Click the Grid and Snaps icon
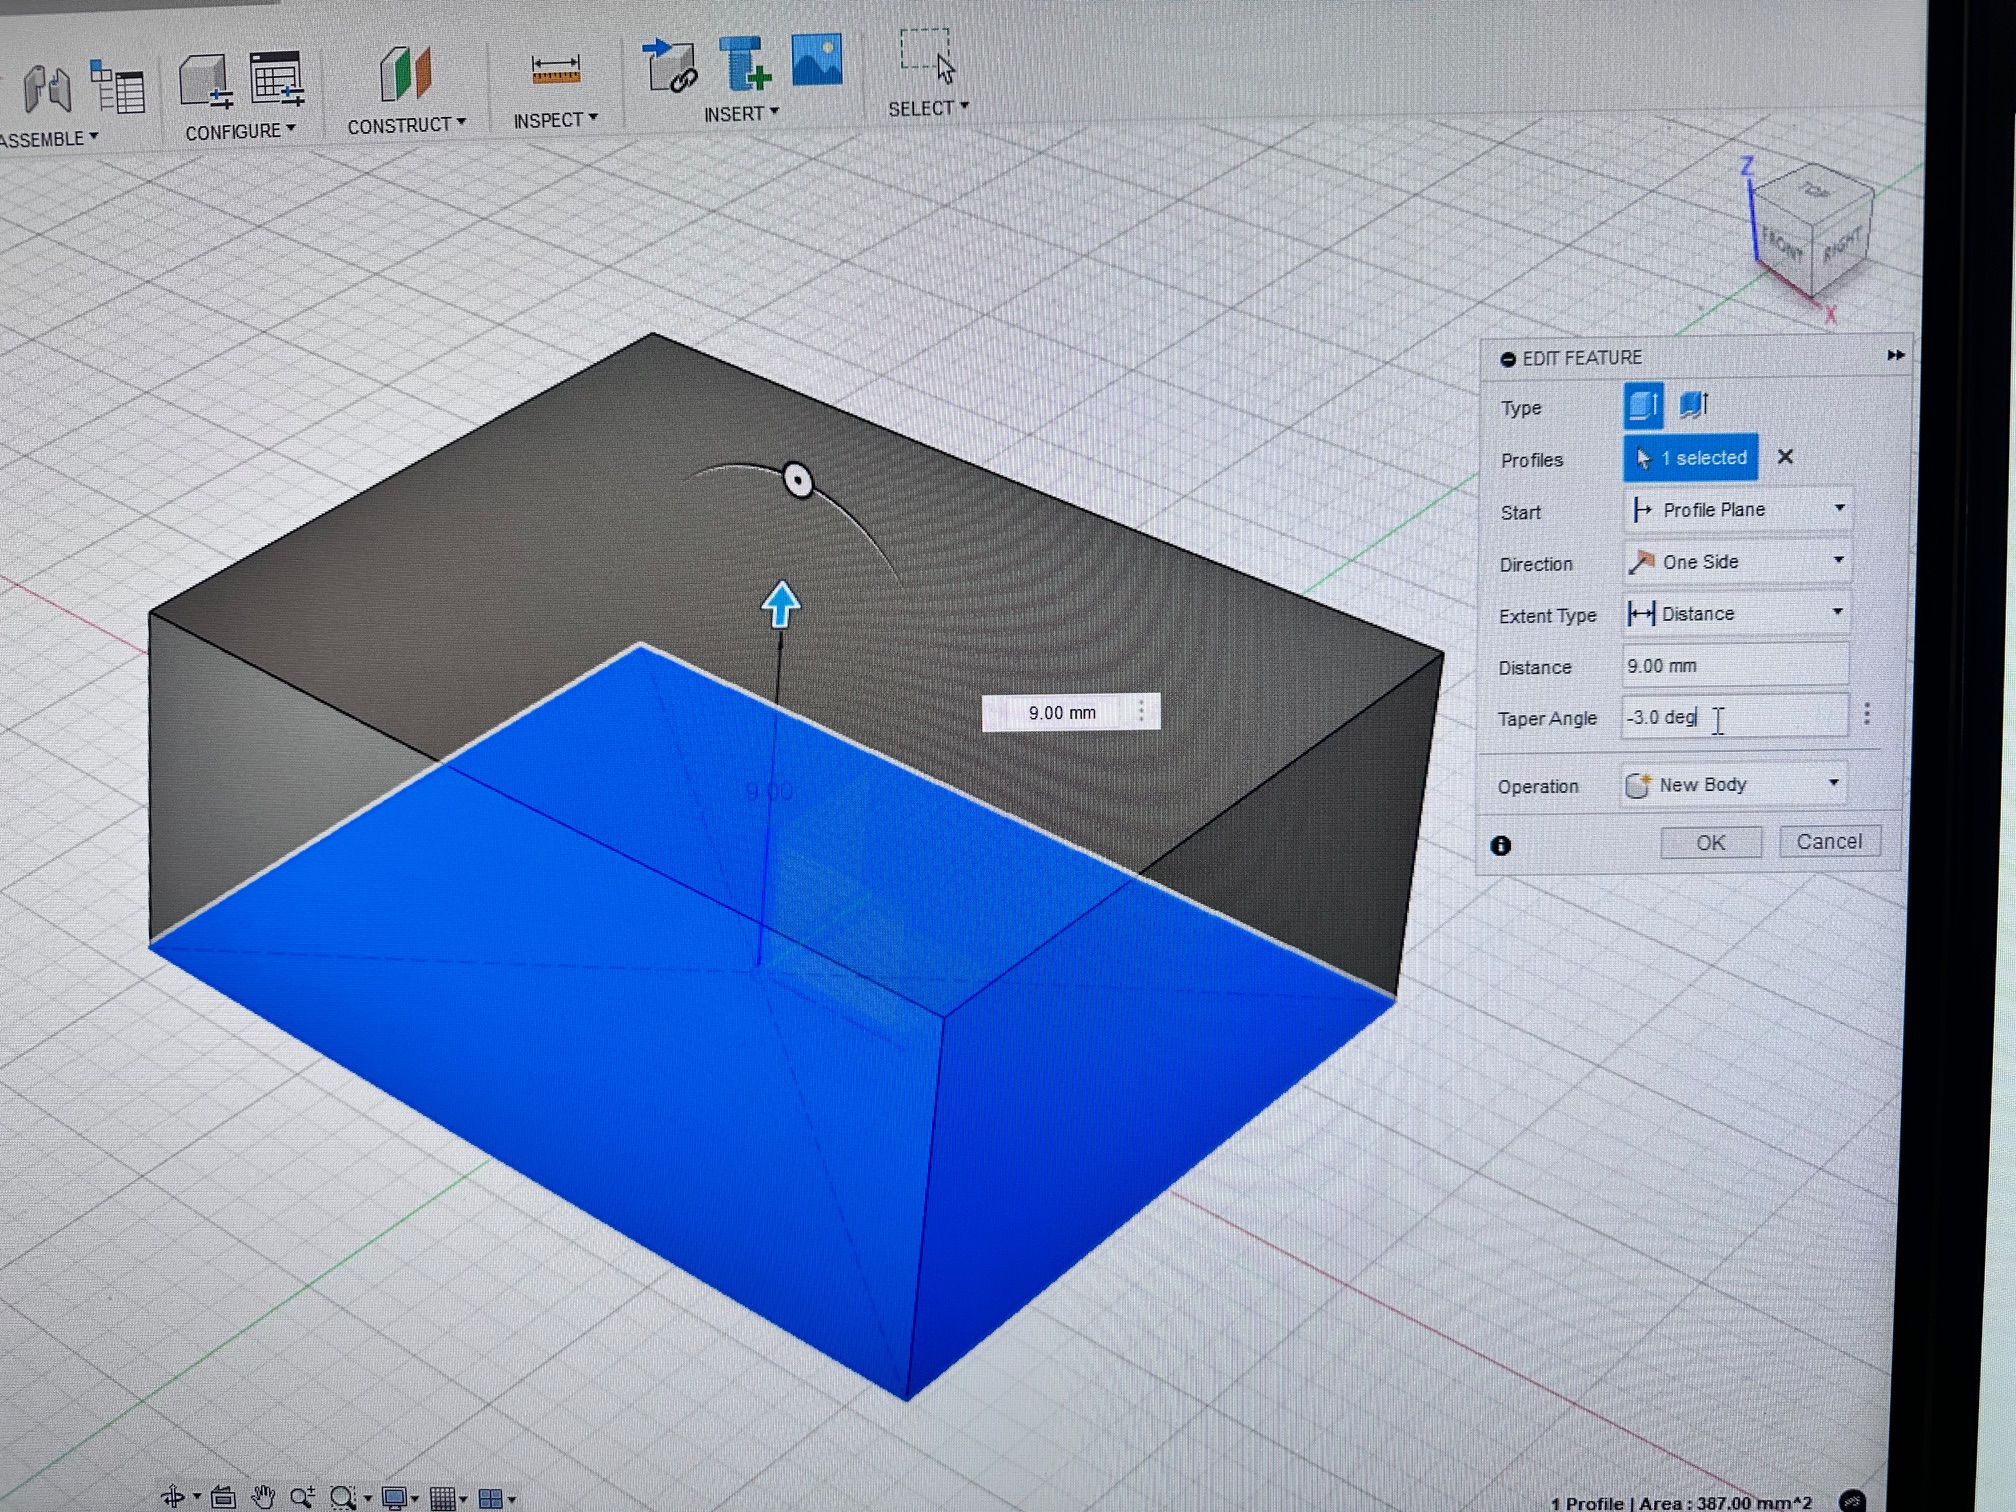The width and height of the screenshot is (2016, 1512). click(x=442, y=1498)
